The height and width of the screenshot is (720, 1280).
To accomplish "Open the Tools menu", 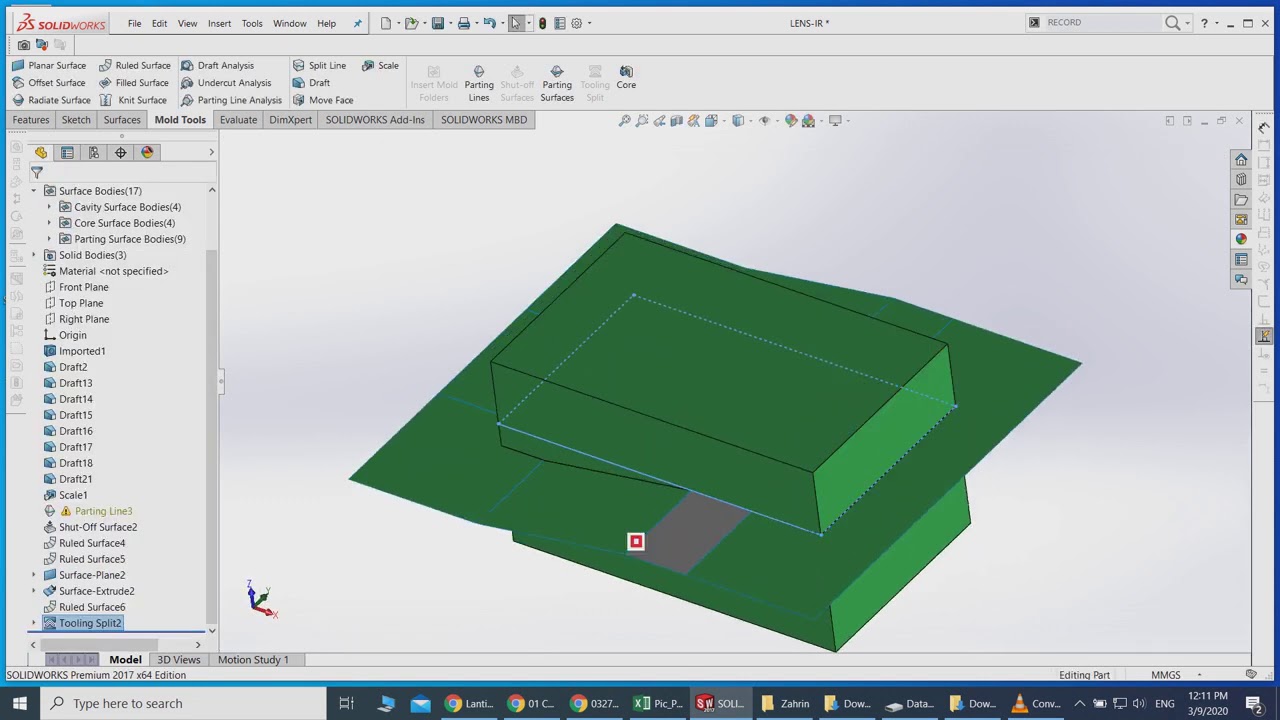I will 252,23.
